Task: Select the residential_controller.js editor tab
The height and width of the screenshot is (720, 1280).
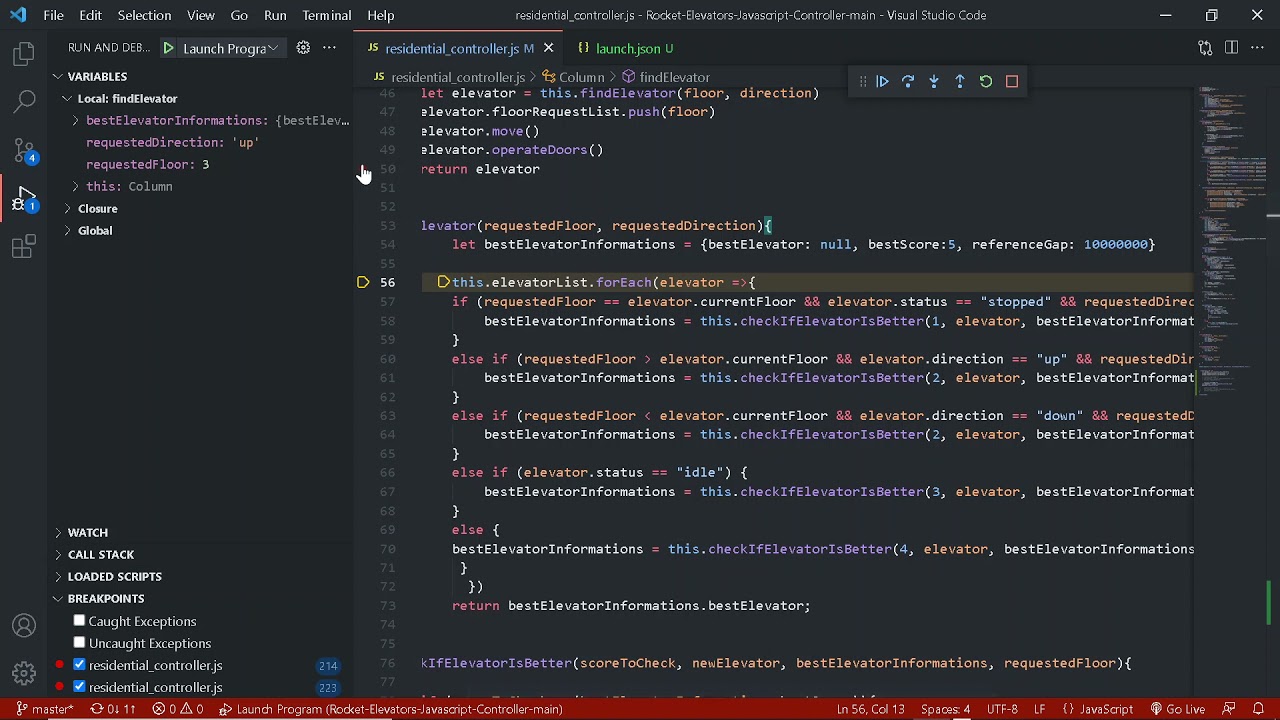Action: [458, 48]
